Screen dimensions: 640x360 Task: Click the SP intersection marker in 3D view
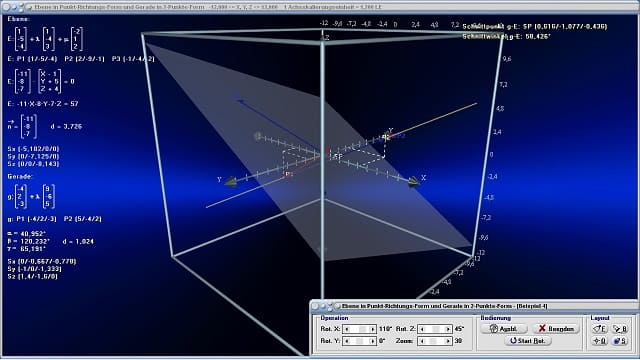click(337, 156)
